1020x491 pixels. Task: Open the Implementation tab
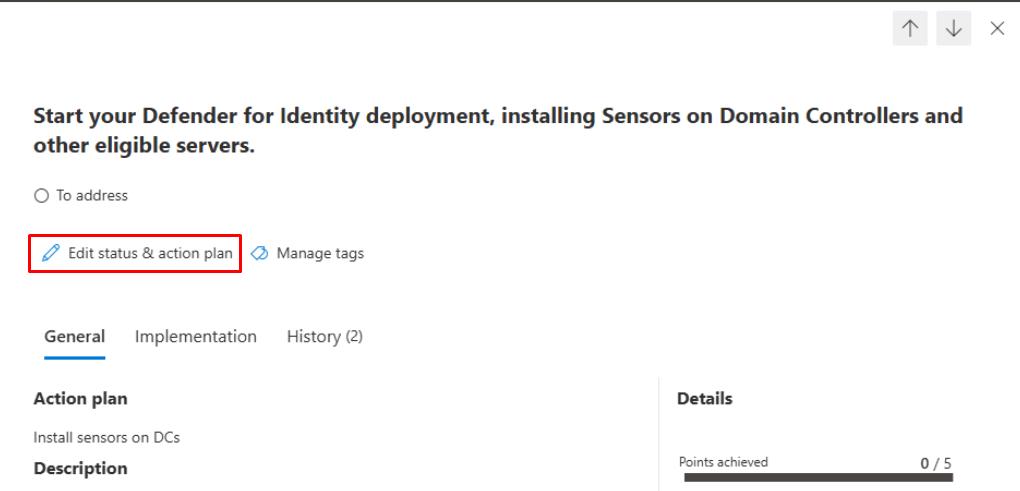tap(195, 337)
